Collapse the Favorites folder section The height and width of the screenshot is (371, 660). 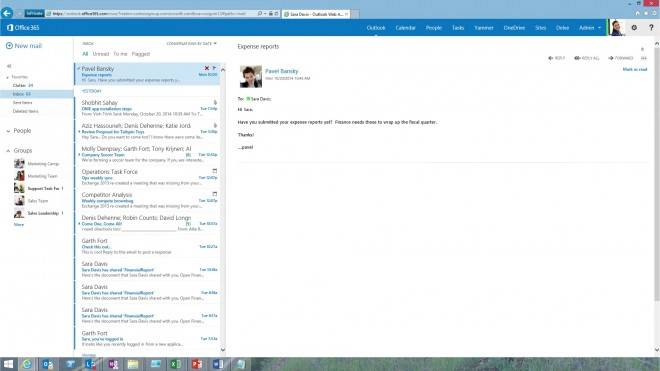pyautogui.click(x=8, y=77)
